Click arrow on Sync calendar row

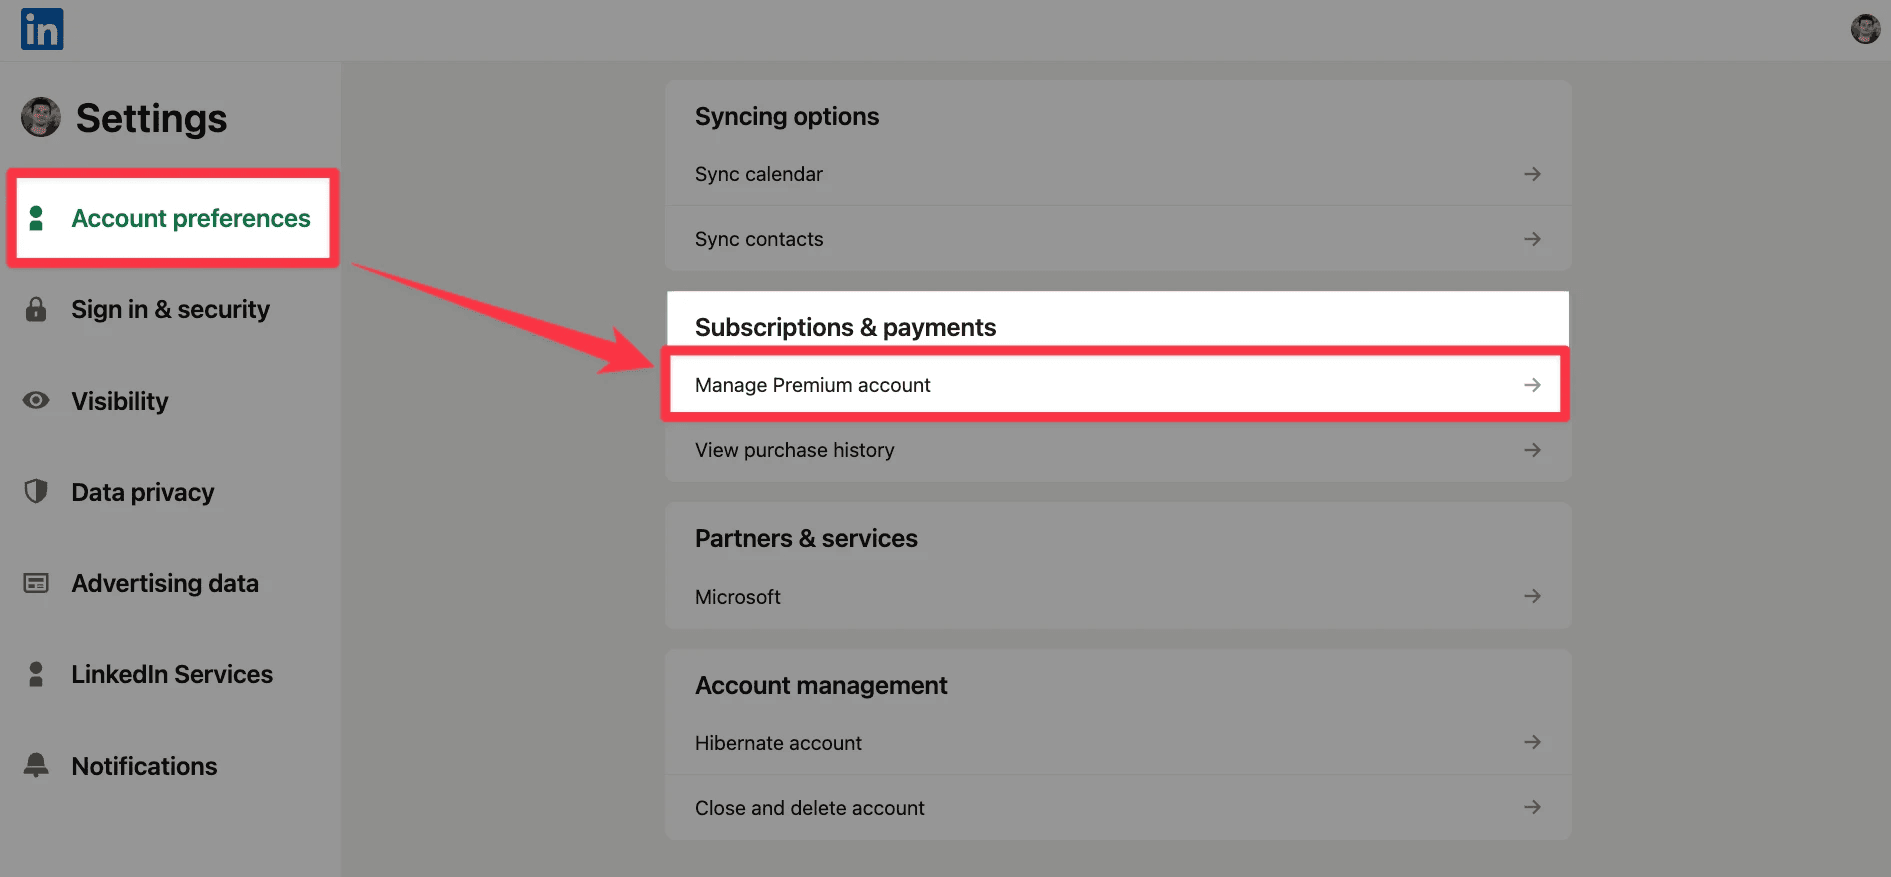1532,174
